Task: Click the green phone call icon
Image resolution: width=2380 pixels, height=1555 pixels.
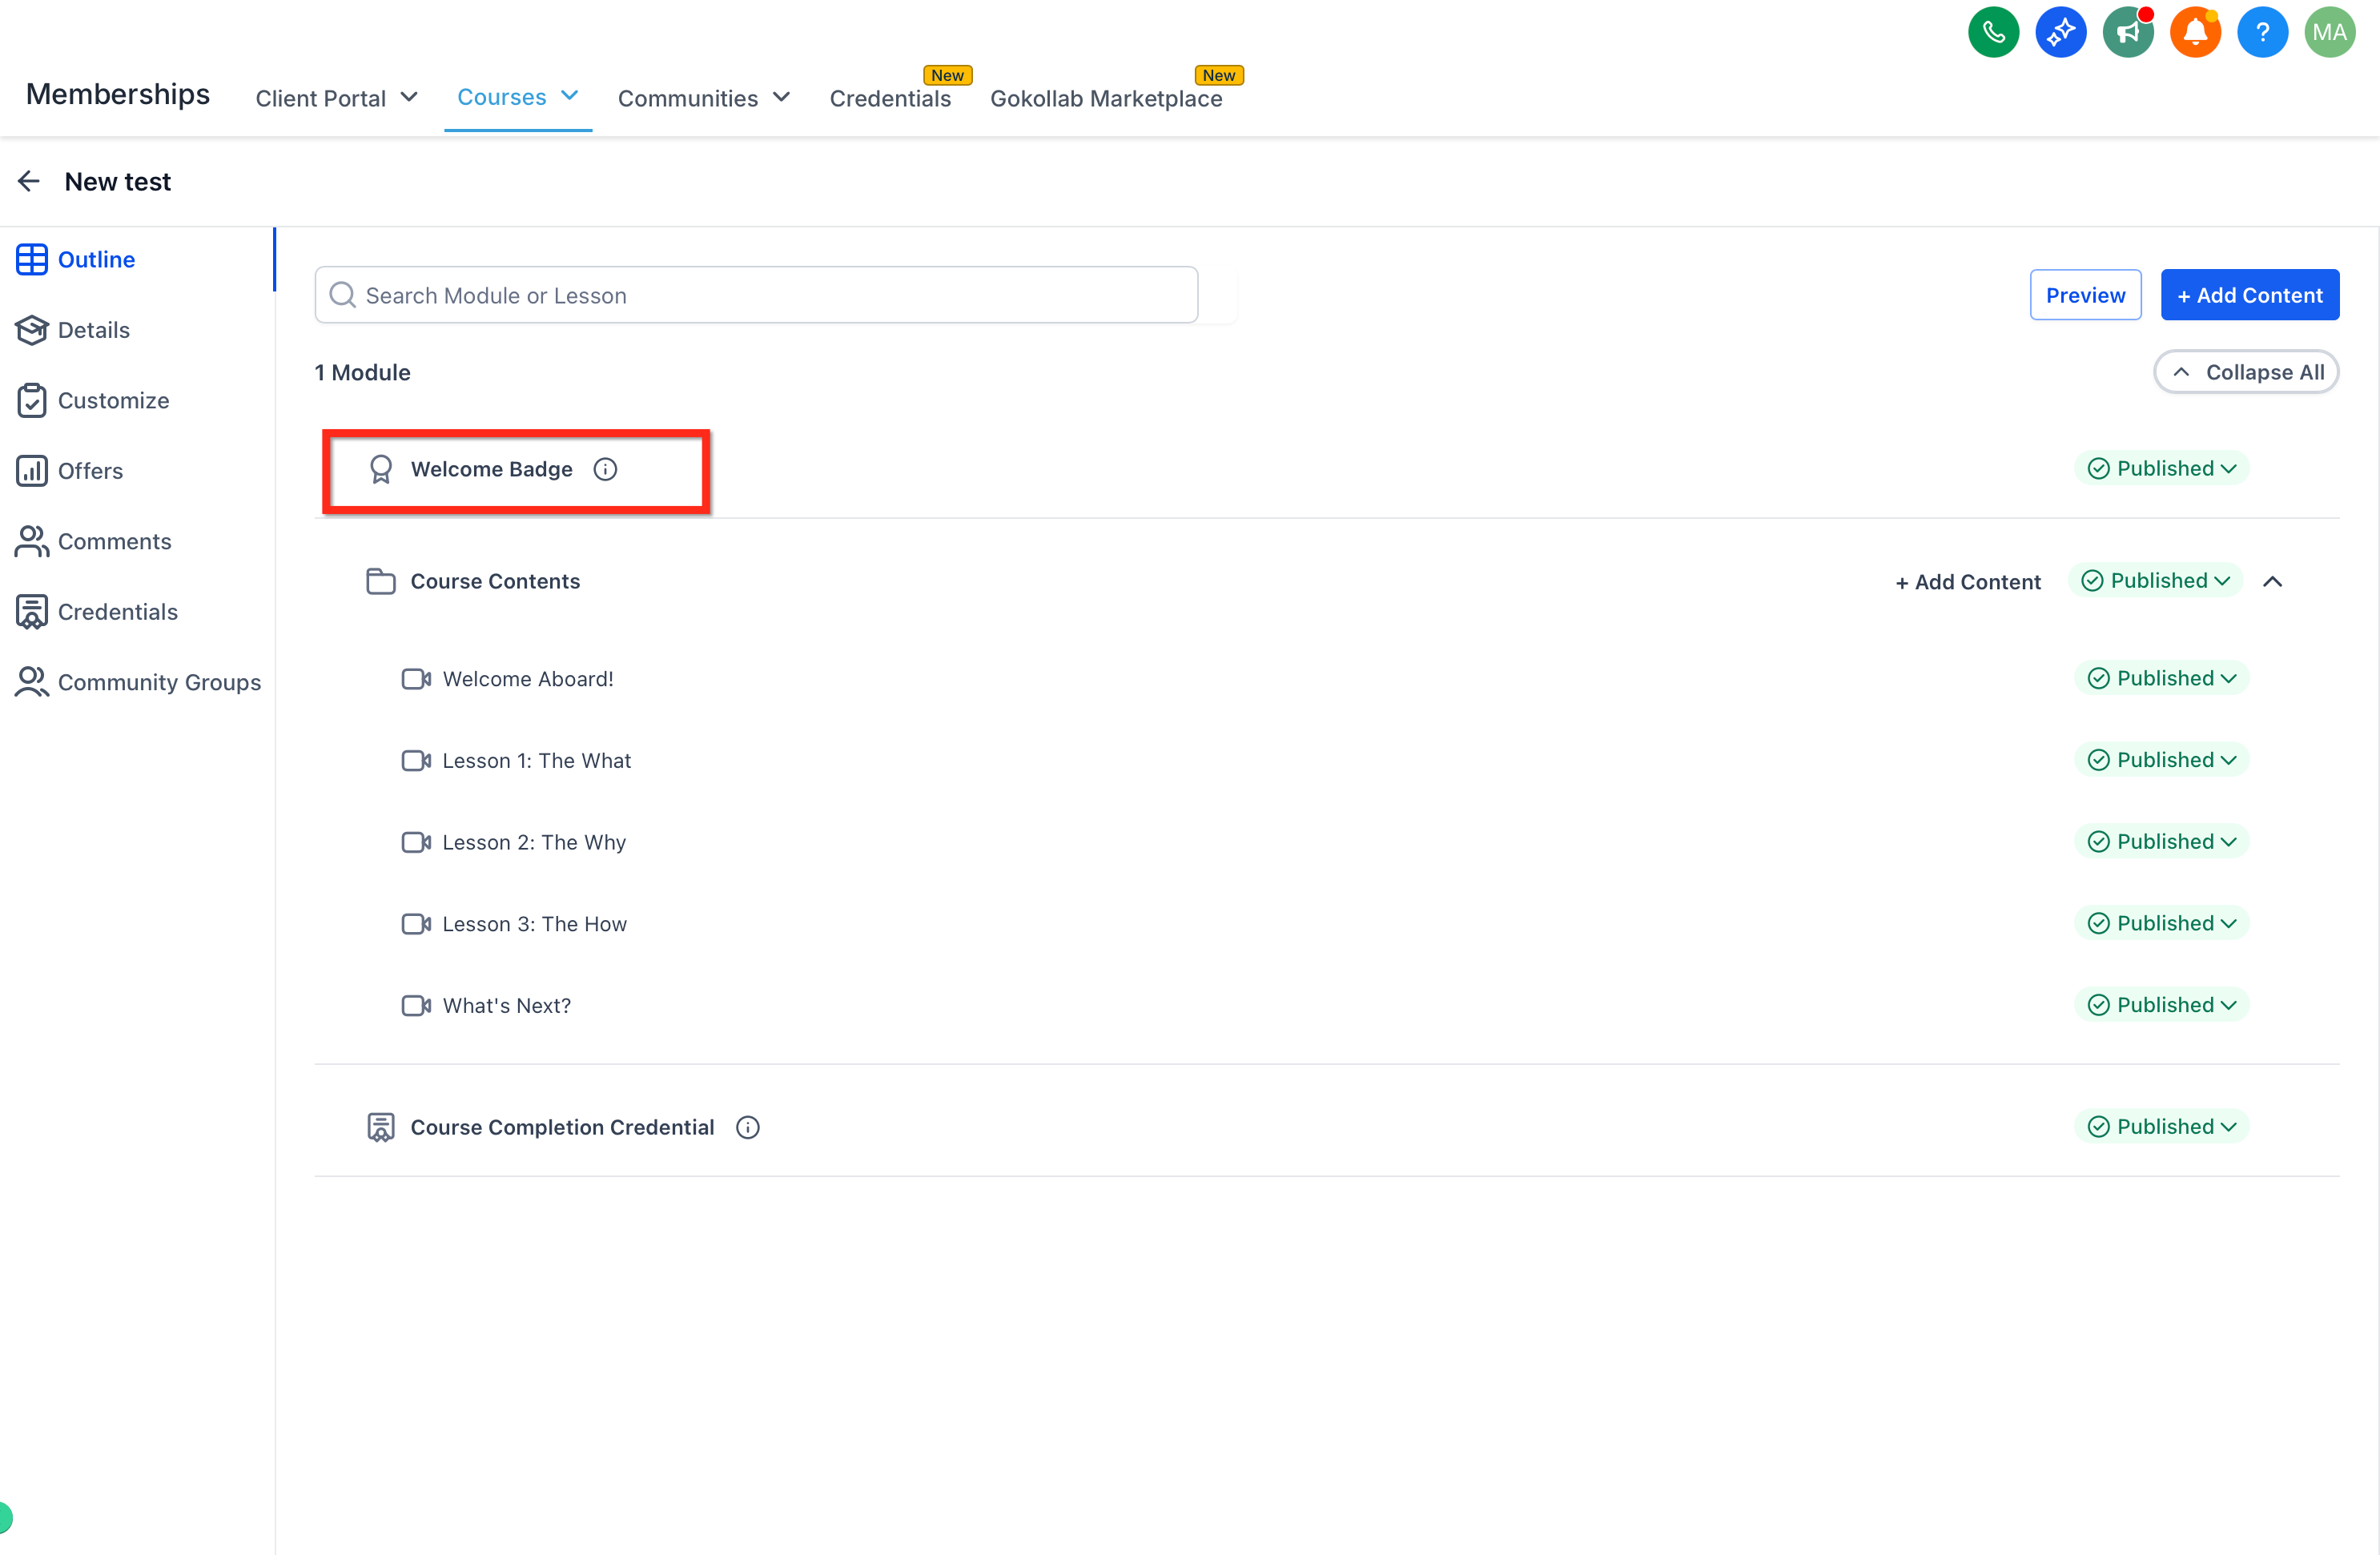Action: [1993, 33]
